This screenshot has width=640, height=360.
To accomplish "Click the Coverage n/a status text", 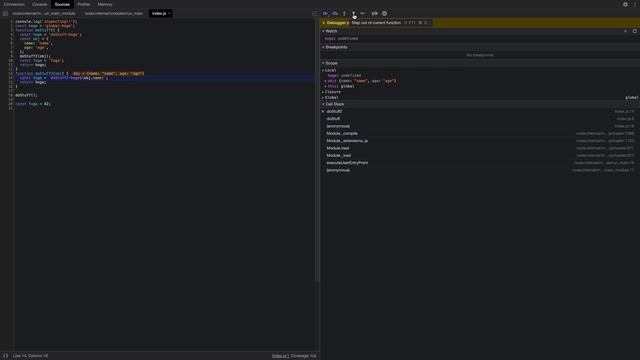I will [x=303, y=356].
